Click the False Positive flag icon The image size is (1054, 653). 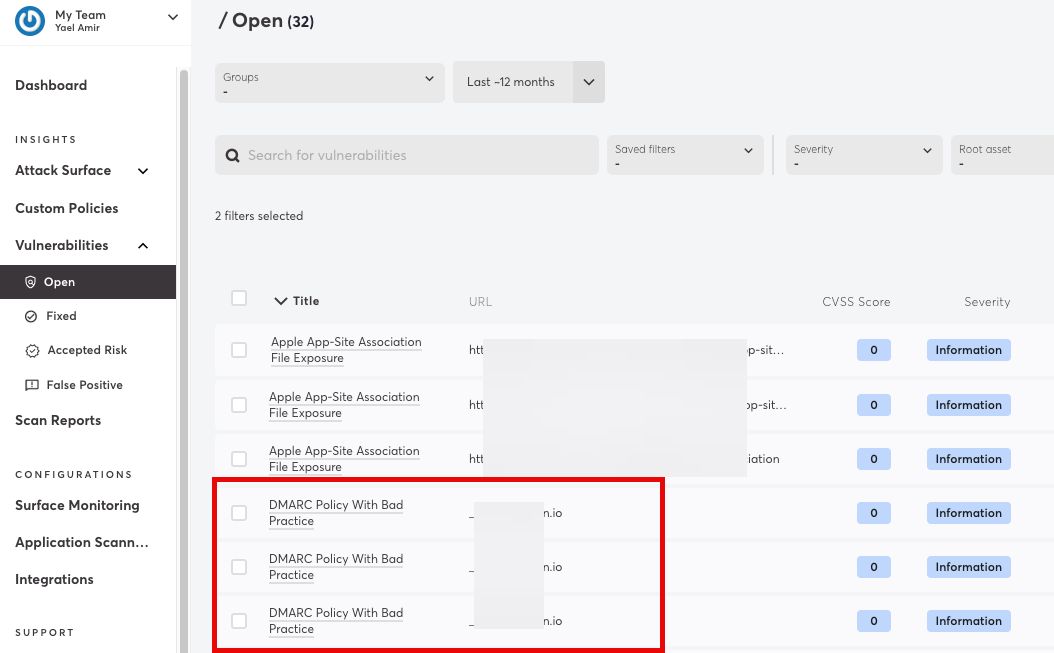[x=31, y=385]
